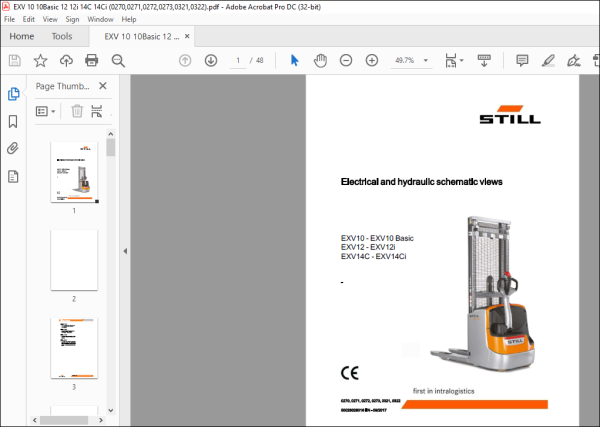
Task: Print the document
Action: (x=91, y=60)
